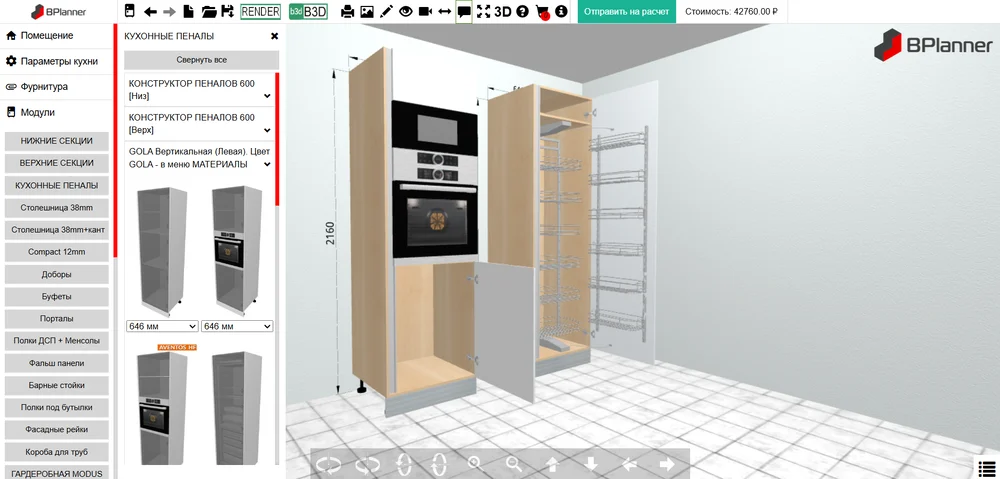The width and height of the screenshot is (1000, 479).
Task: Toggle visibility with the eye icon
Action: (x=406, y=12)
